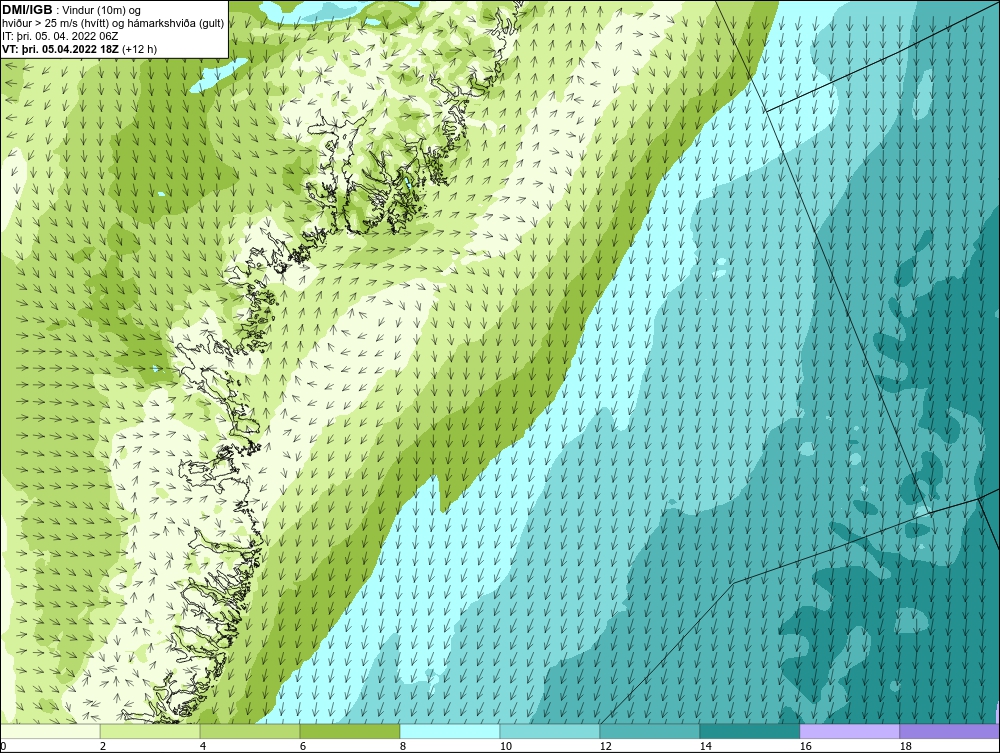1000x753 pixels.
Task: Click the legend label 8
Action: [x=402, y=746]
